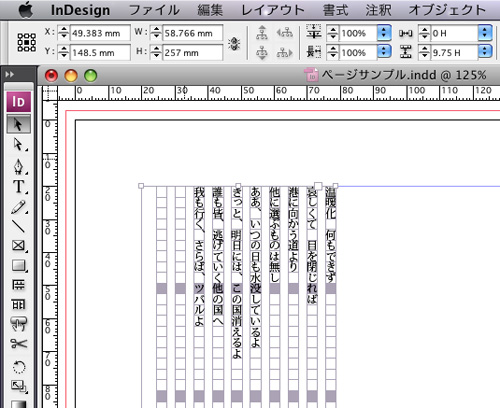Select the Rectangle tool
Image resolution: width=500 pixels, height=408 pixels.
point(18,265)
